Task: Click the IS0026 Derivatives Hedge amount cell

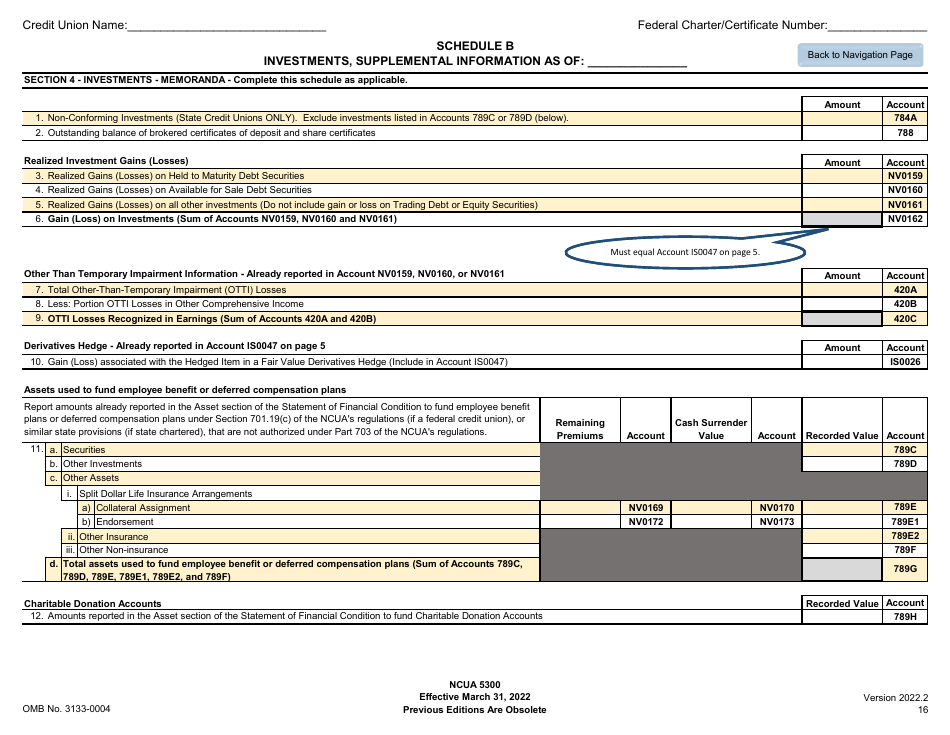Action: point(841,361)
